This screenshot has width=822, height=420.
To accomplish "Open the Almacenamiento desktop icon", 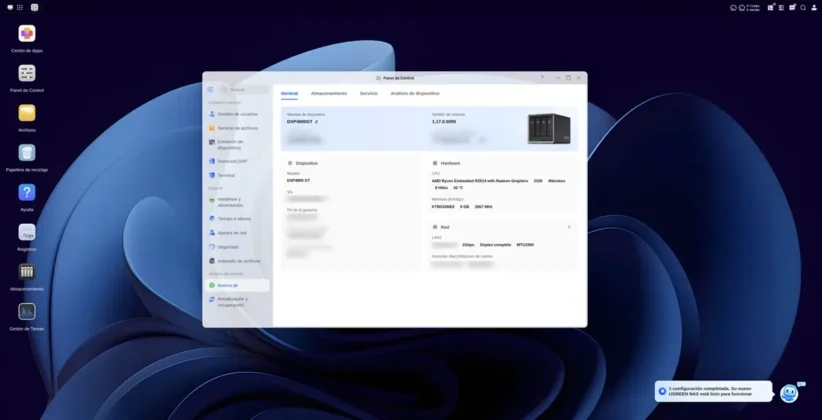I will click(x=27, y=272).
